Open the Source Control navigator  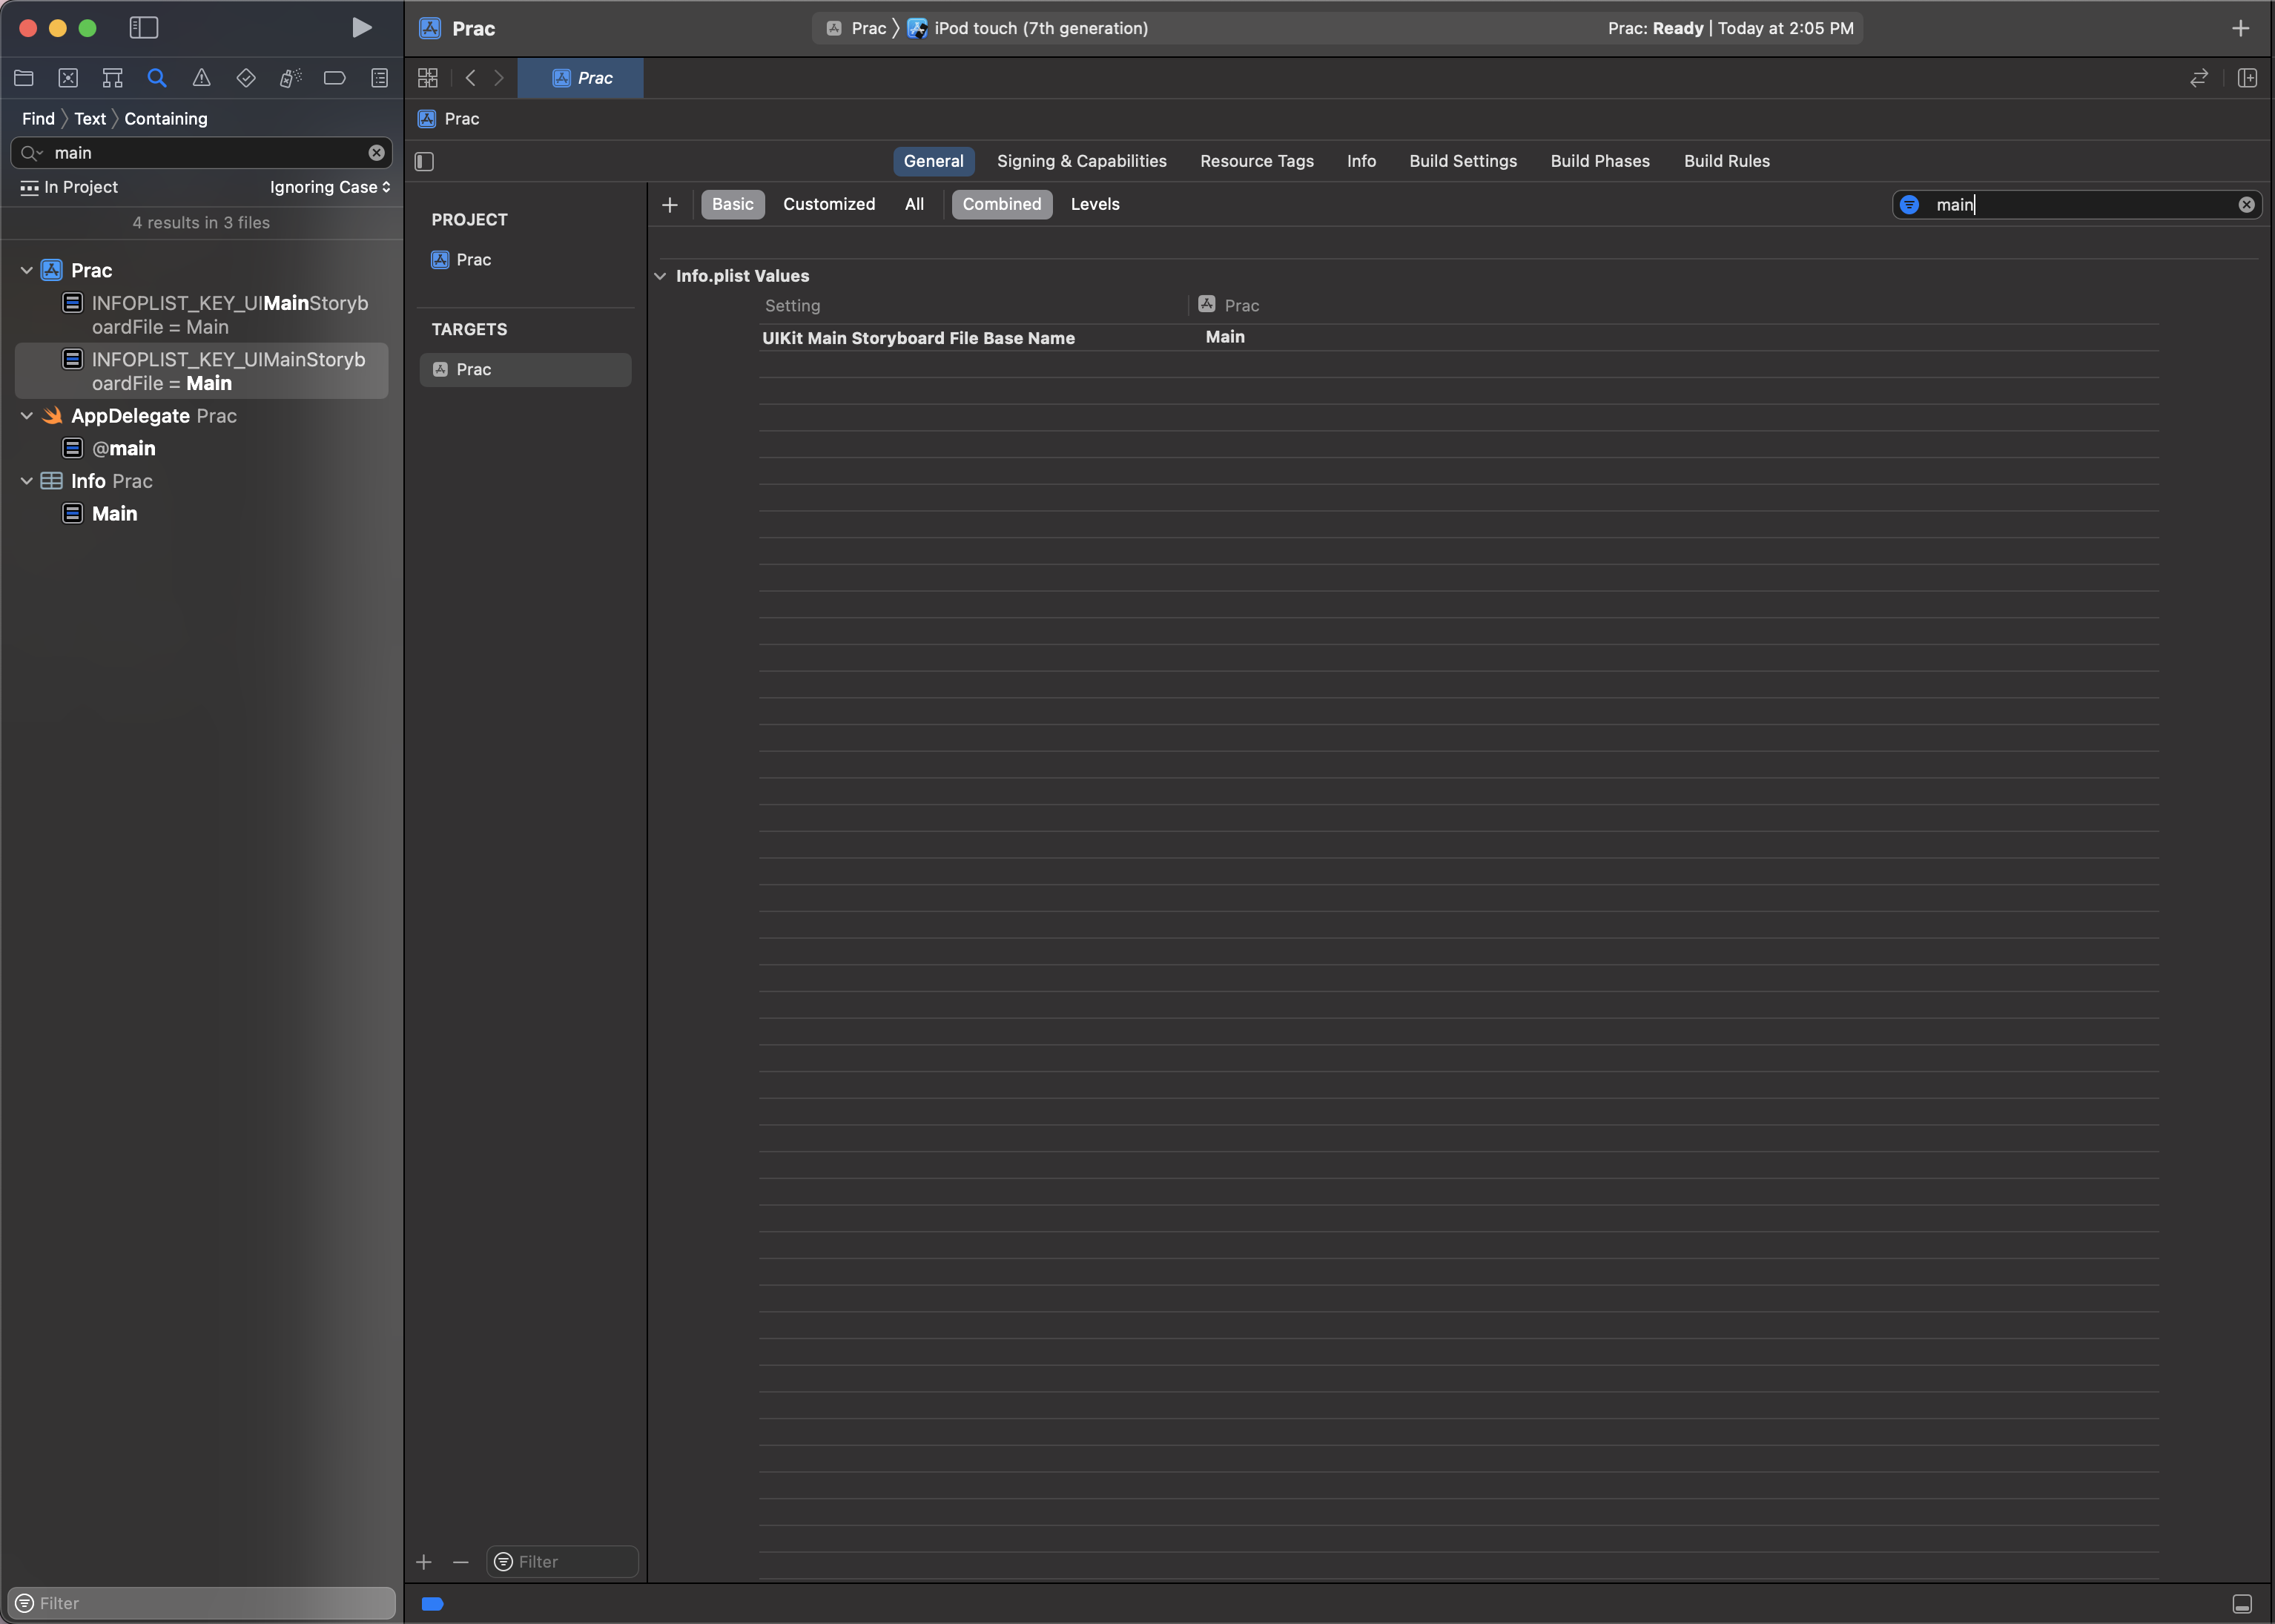68,78
